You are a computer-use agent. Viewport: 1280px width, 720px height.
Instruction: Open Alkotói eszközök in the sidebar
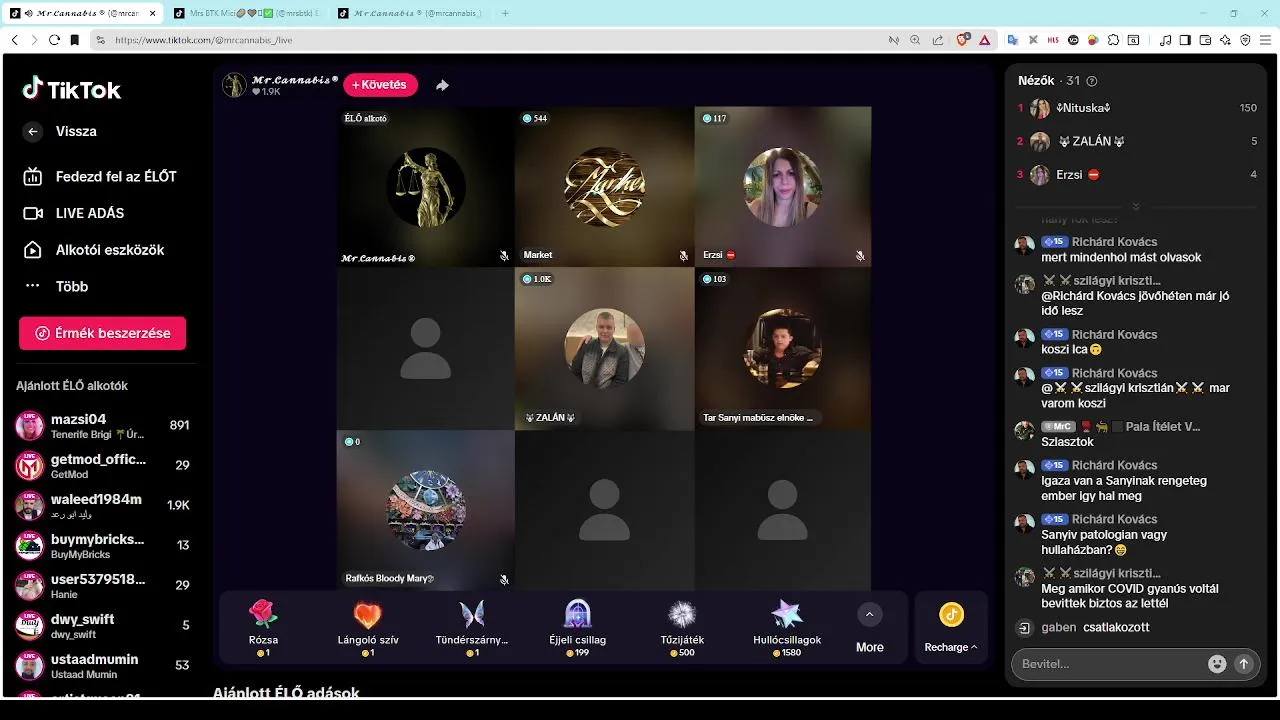[x=94, y=250]
